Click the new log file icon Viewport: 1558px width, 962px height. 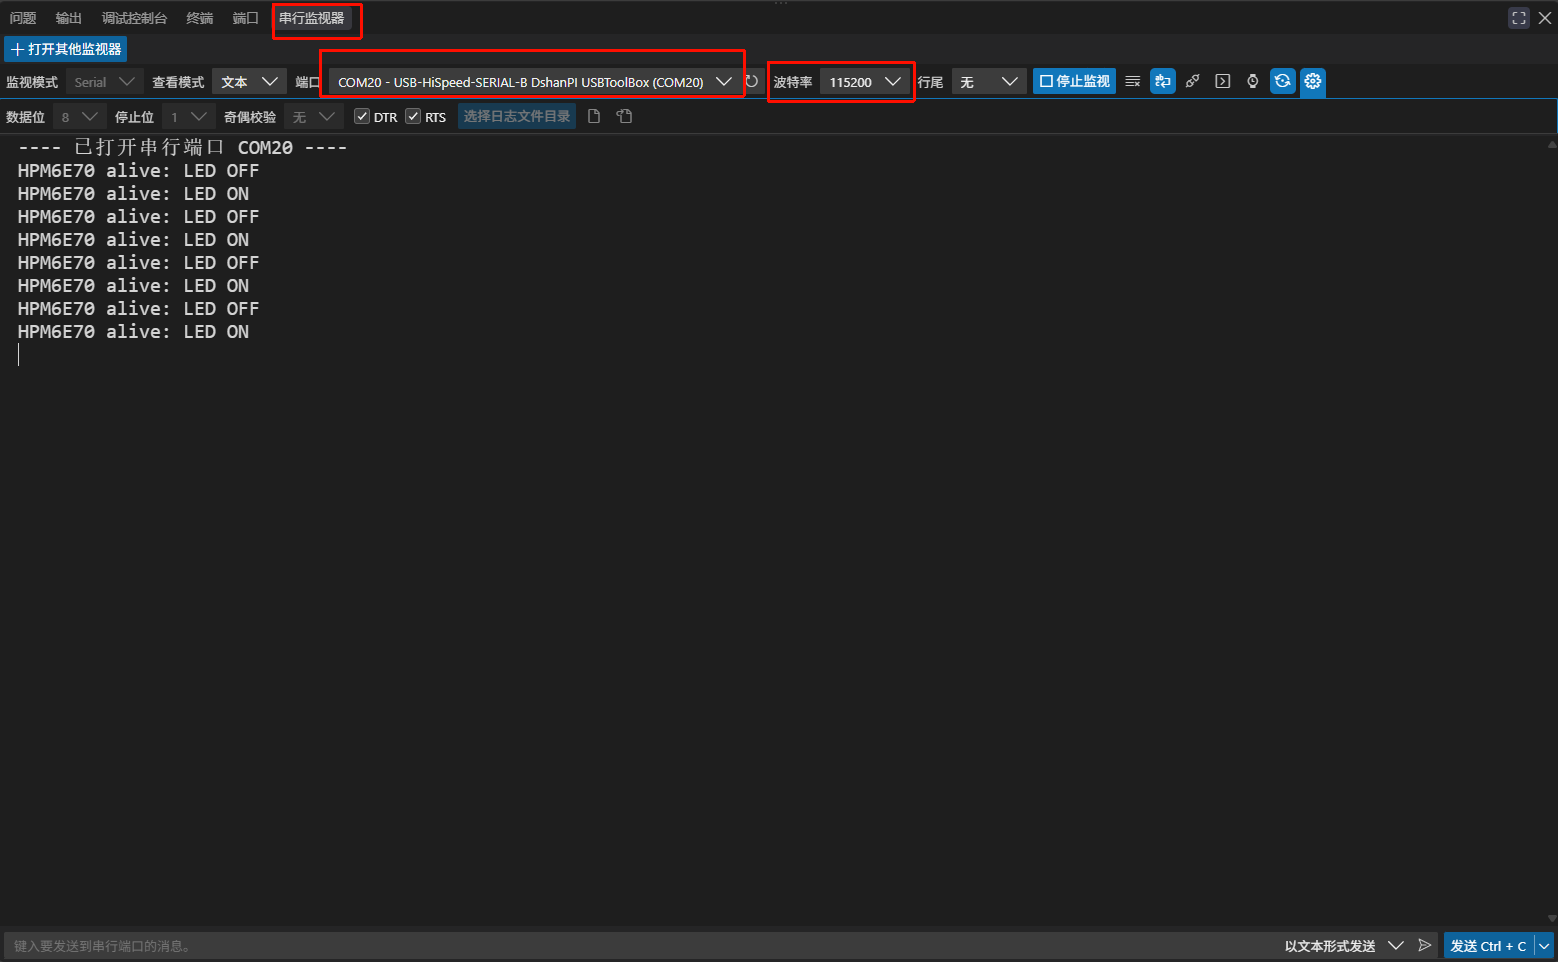click(594, 117)
